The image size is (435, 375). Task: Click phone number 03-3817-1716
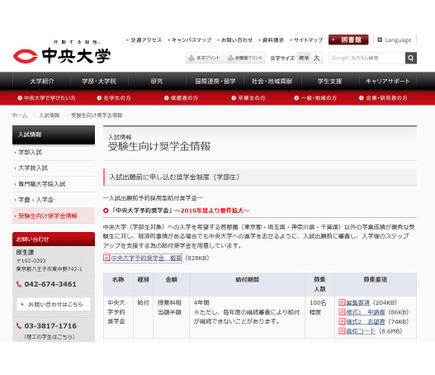50,326
